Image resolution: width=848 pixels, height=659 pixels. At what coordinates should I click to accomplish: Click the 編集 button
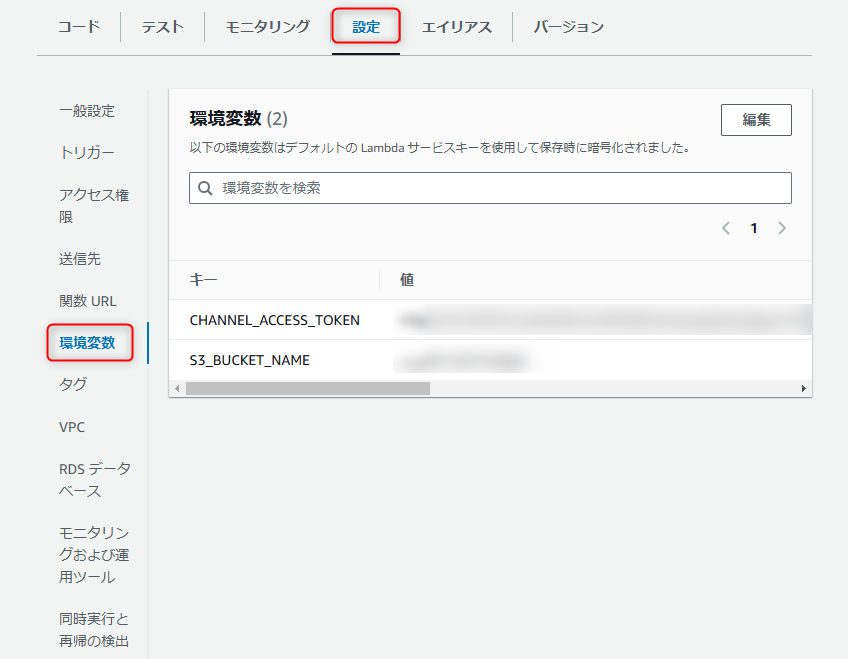(756, 120)
